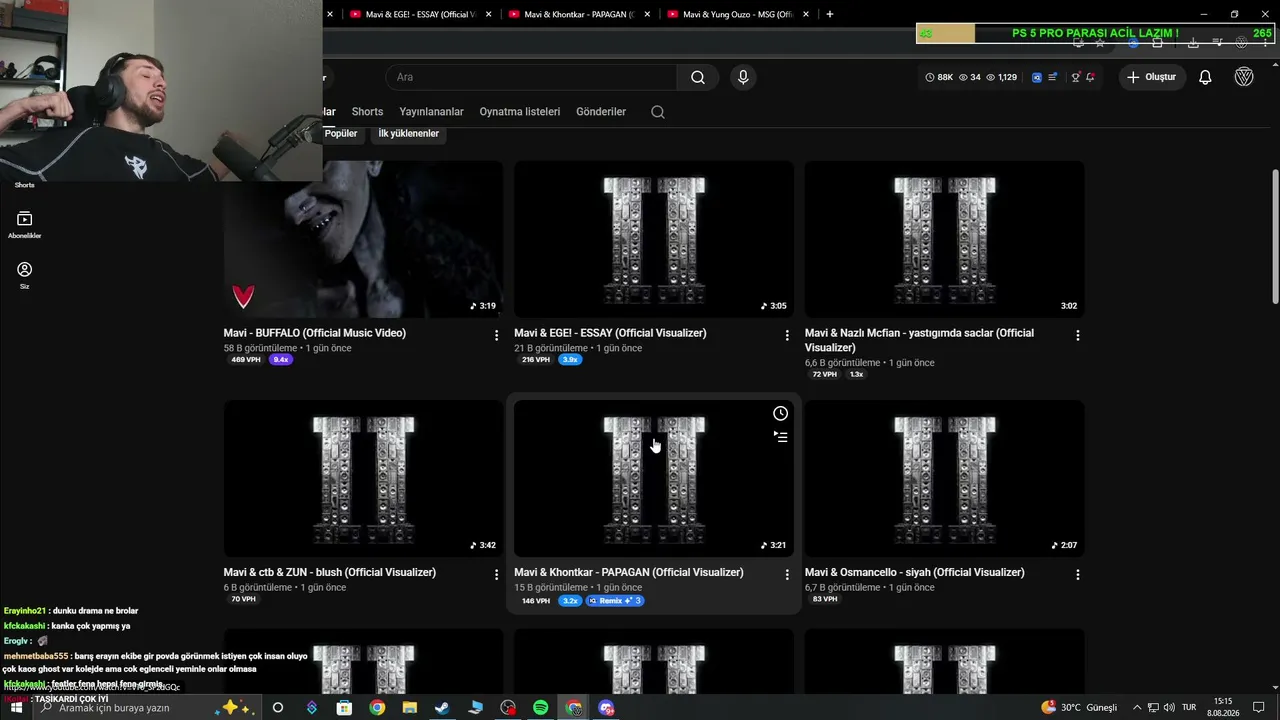Image resolution: width=1280 pixels, height=720 pixels.
Task: Click the ESSAY visualizer thumbnail
Action: click(654, 240)
